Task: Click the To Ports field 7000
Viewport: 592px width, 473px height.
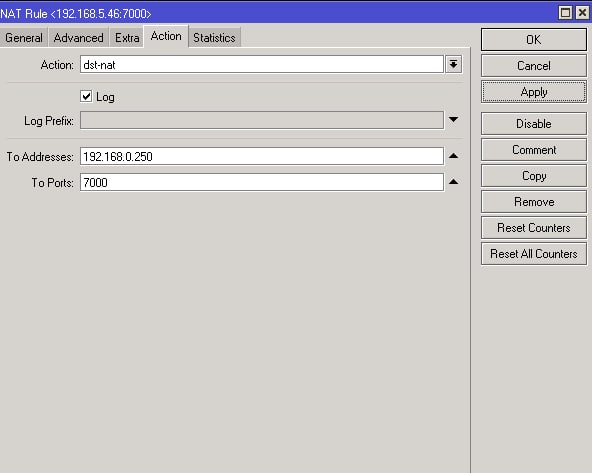Action: (262, 182)
